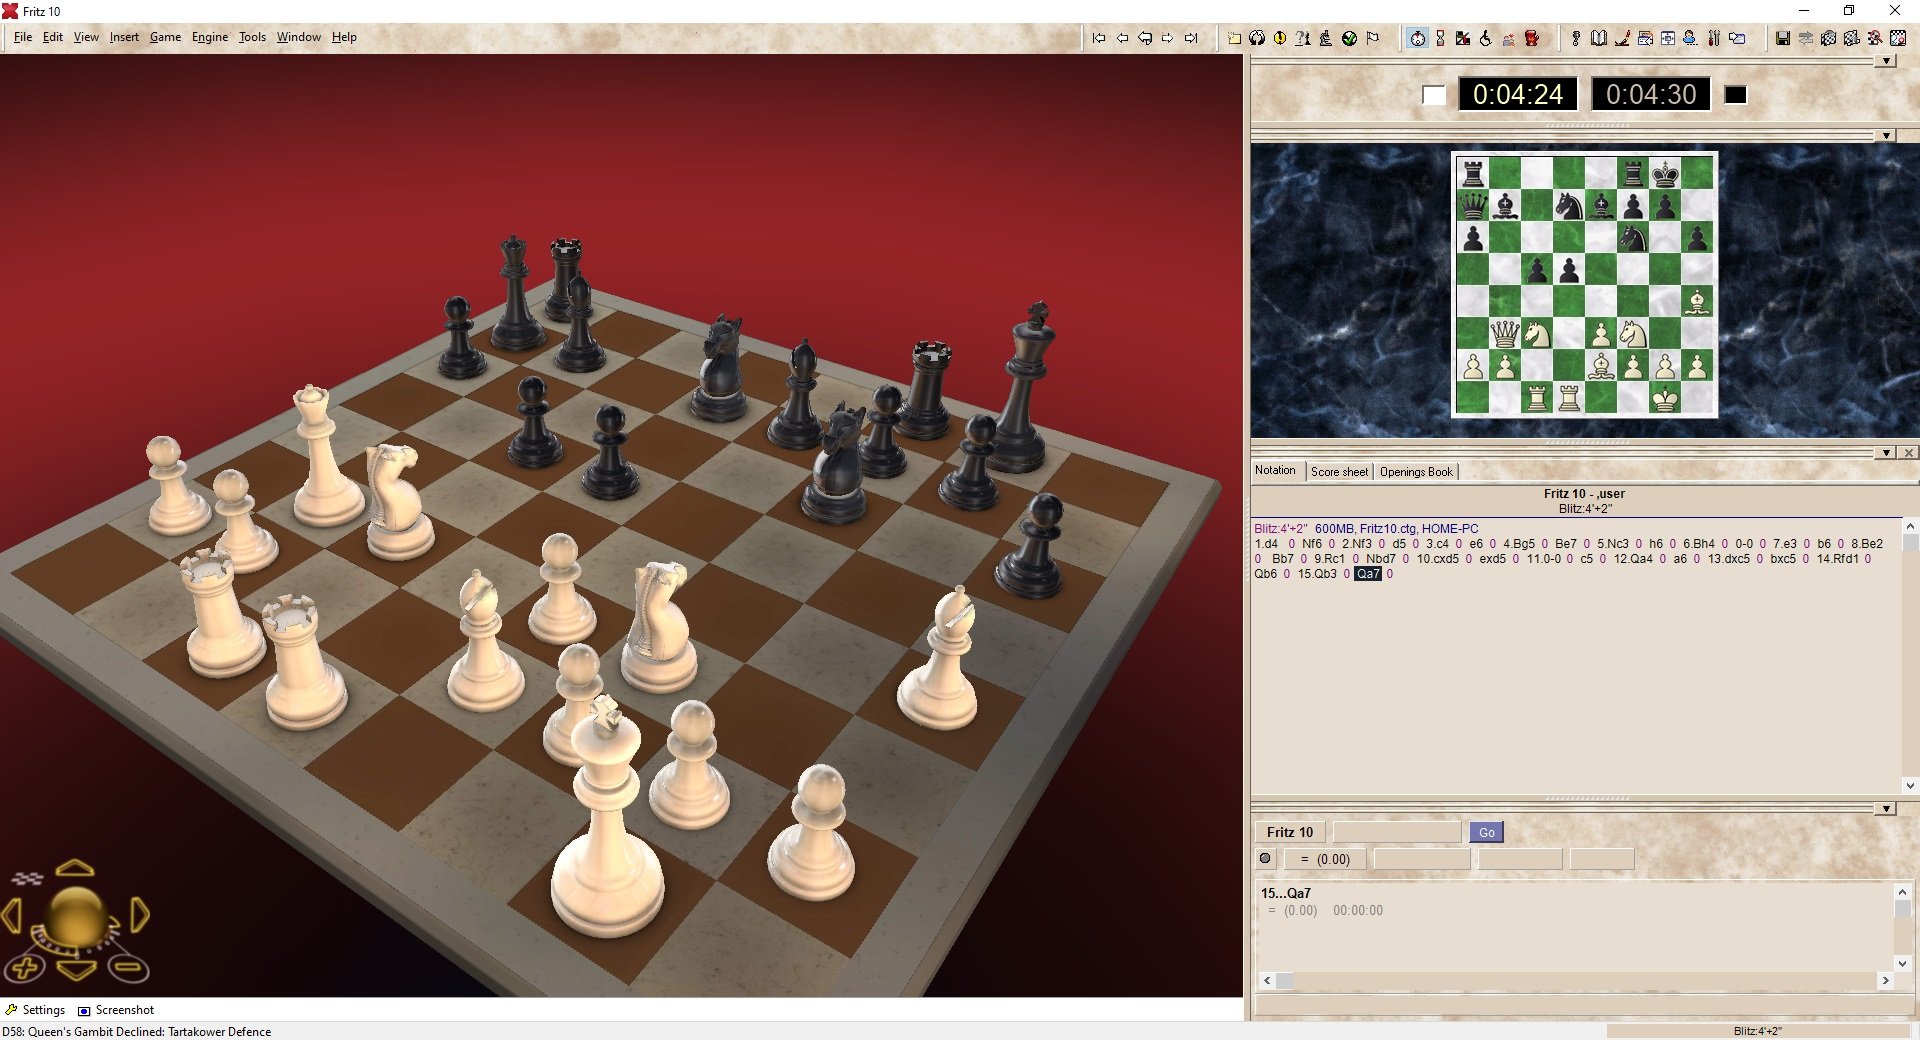The image size is (1920, 1040).
Task: Open the Game menu
Action: 165,37
